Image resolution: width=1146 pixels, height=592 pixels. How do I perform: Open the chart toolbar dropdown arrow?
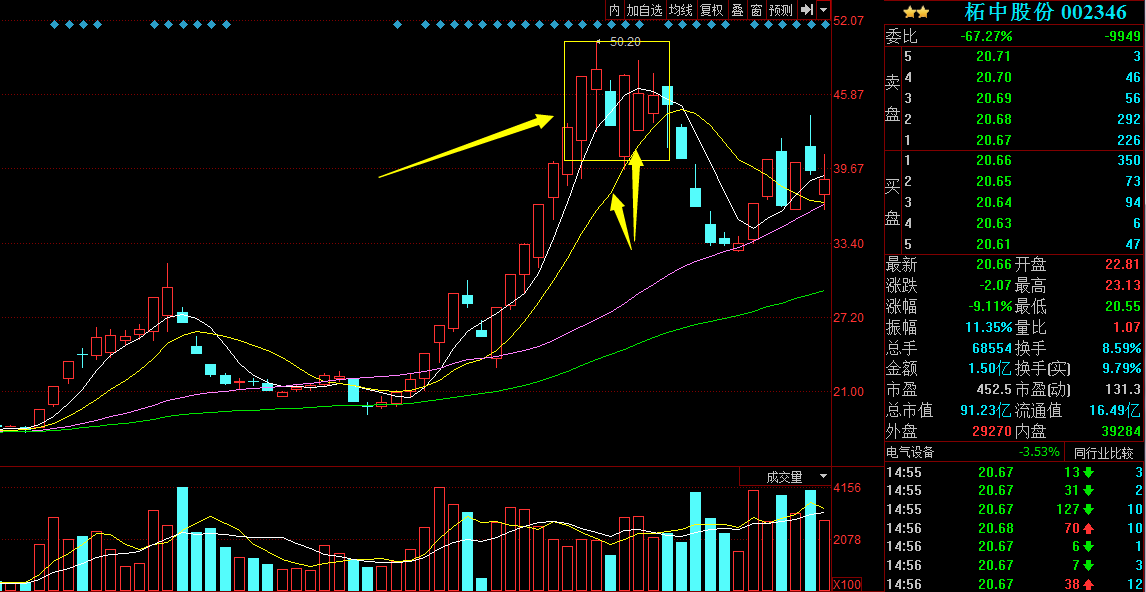(823, 10)
